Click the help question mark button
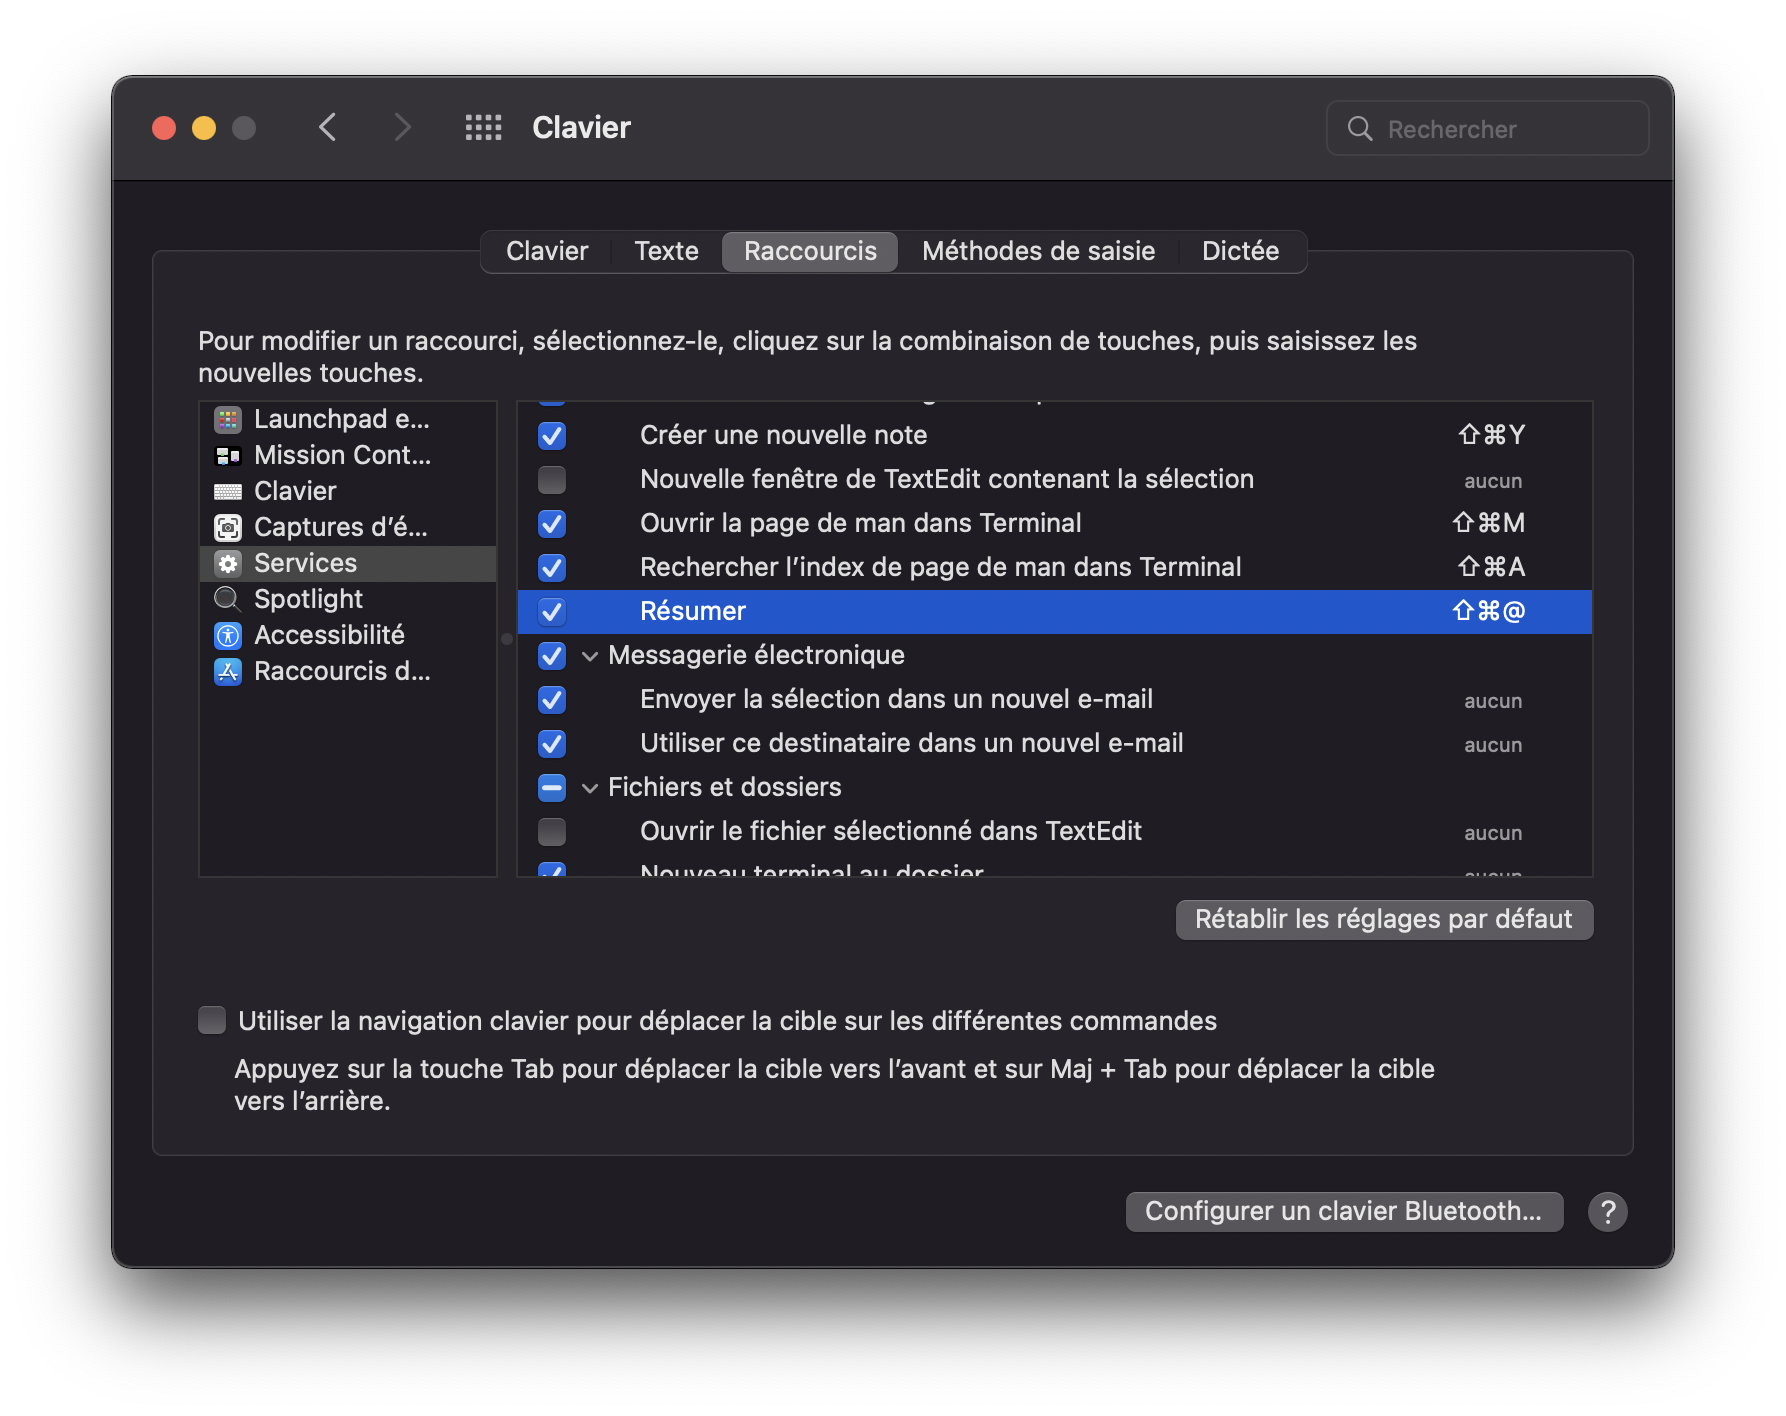This screenshot has height=1416, width=1786. coord(1607,1212)
